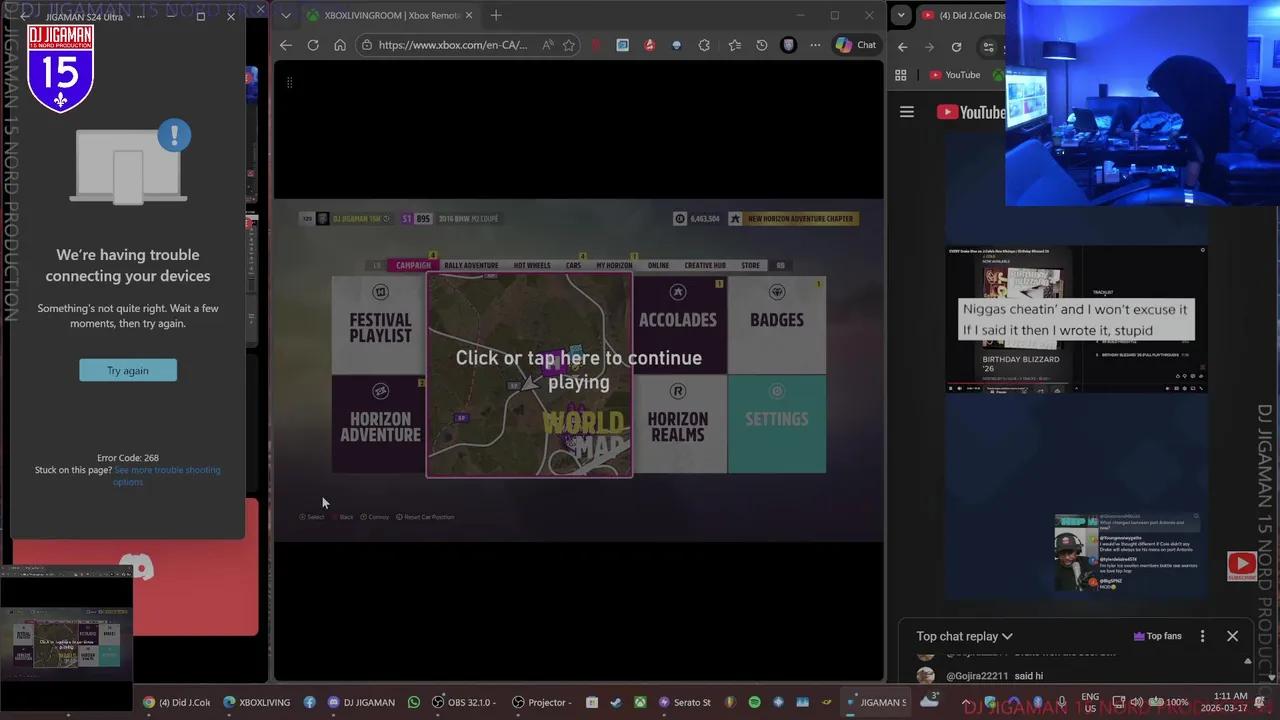Open the YouTube hamburger guide menu

tap(907, 112)
